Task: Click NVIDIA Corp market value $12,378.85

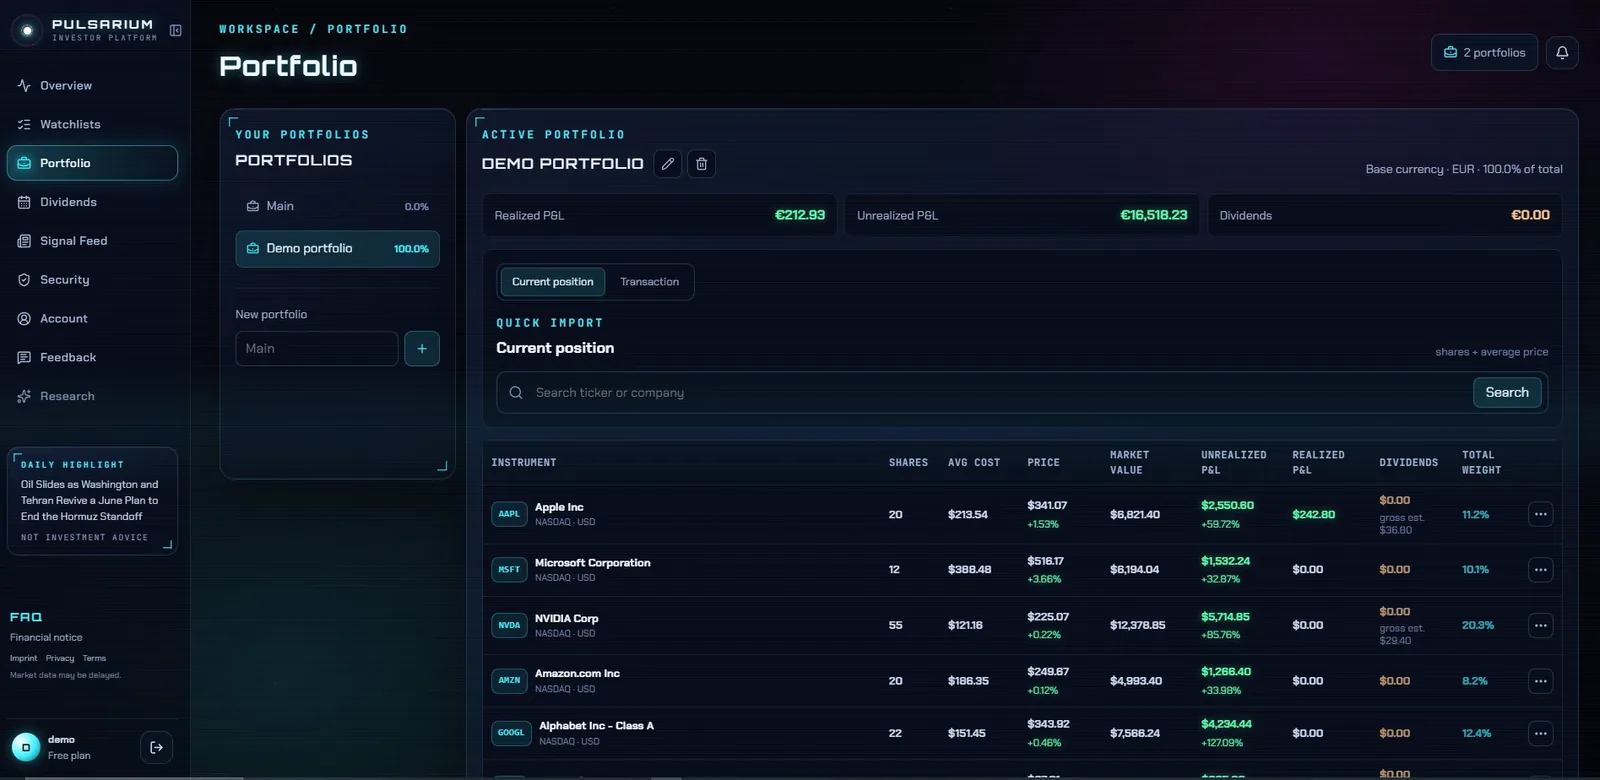Action: [x=1138, y=626]
